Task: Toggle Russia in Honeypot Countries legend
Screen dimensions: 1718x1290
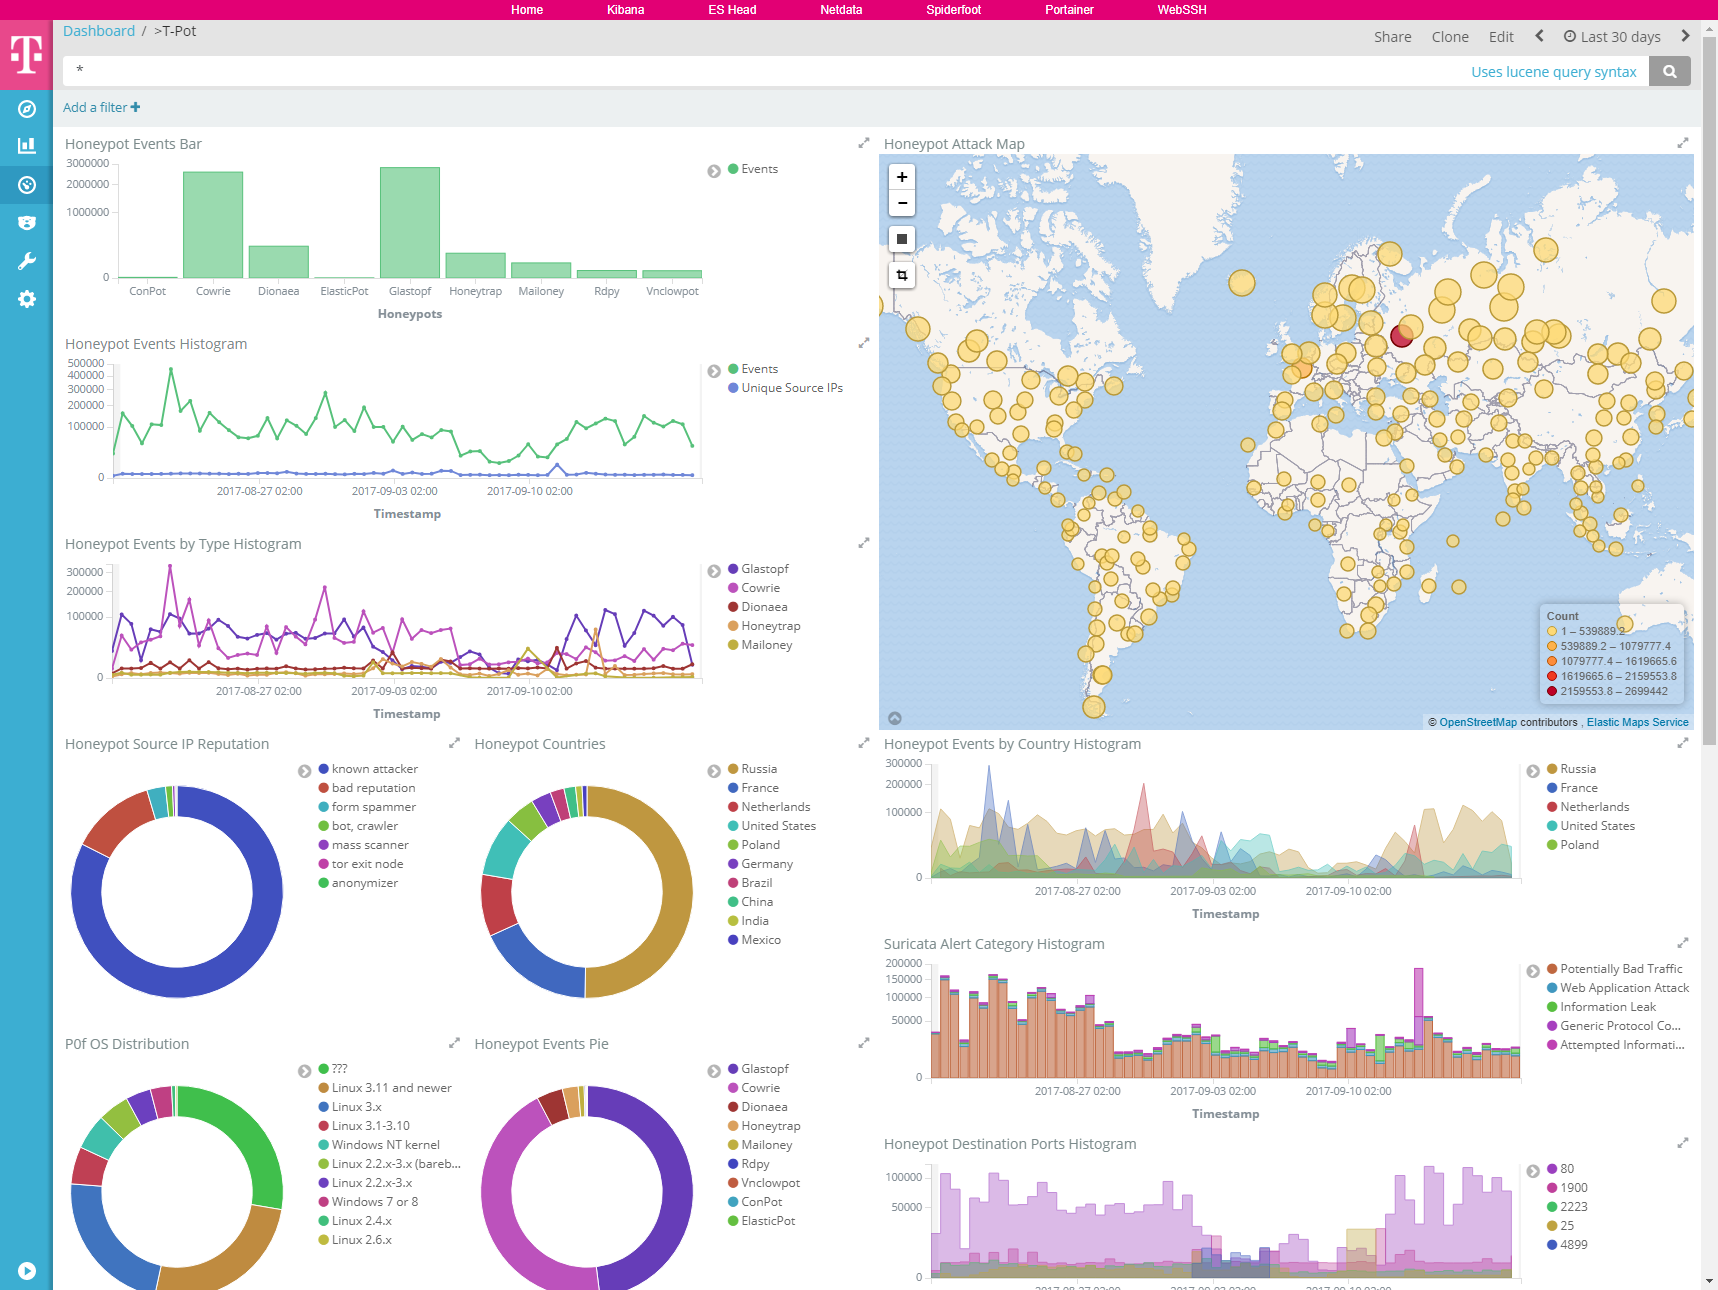Action: [x=758, y=769]
